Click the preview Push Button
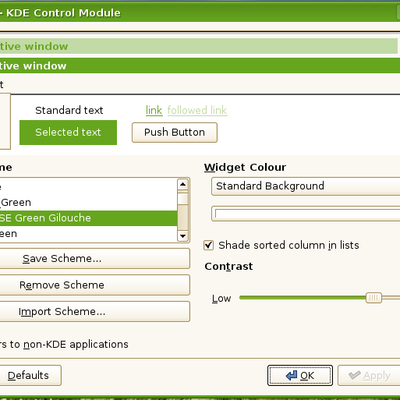This screenshot has width=400, height=400. [x=174, y=132]
